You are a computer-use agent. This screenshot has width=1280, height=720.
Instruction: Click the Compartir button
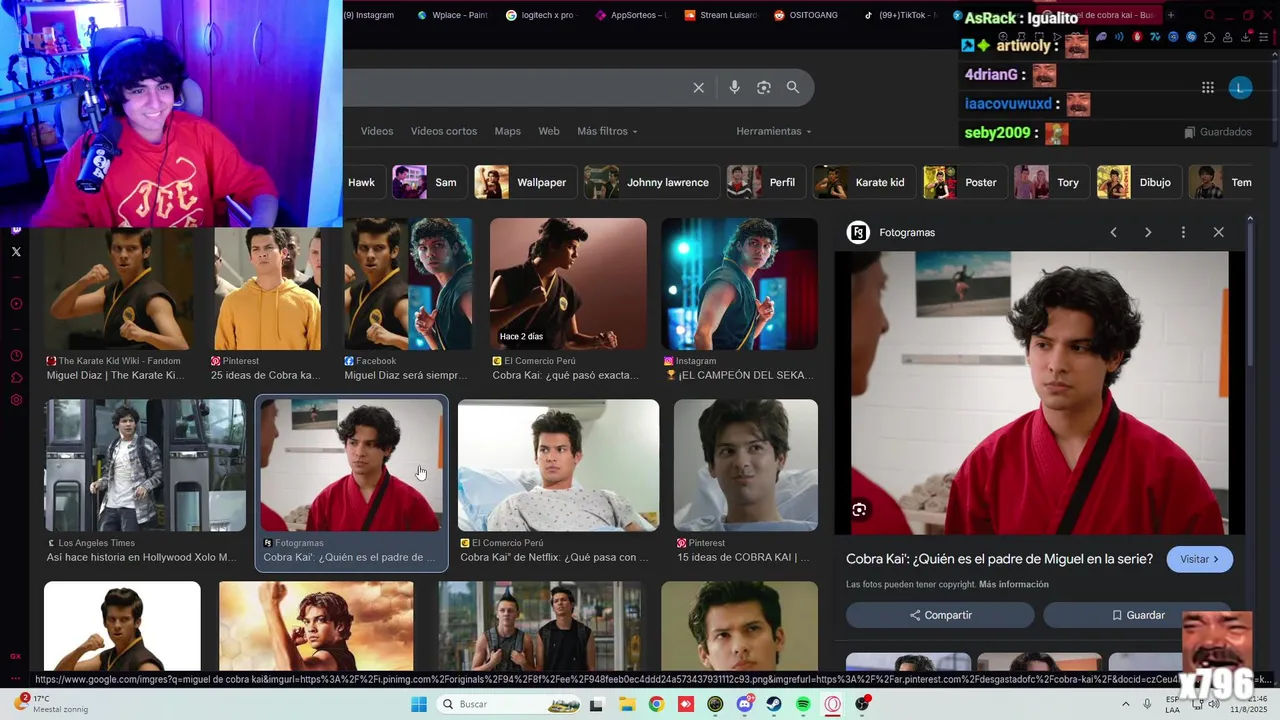click(x=940, y=615)
